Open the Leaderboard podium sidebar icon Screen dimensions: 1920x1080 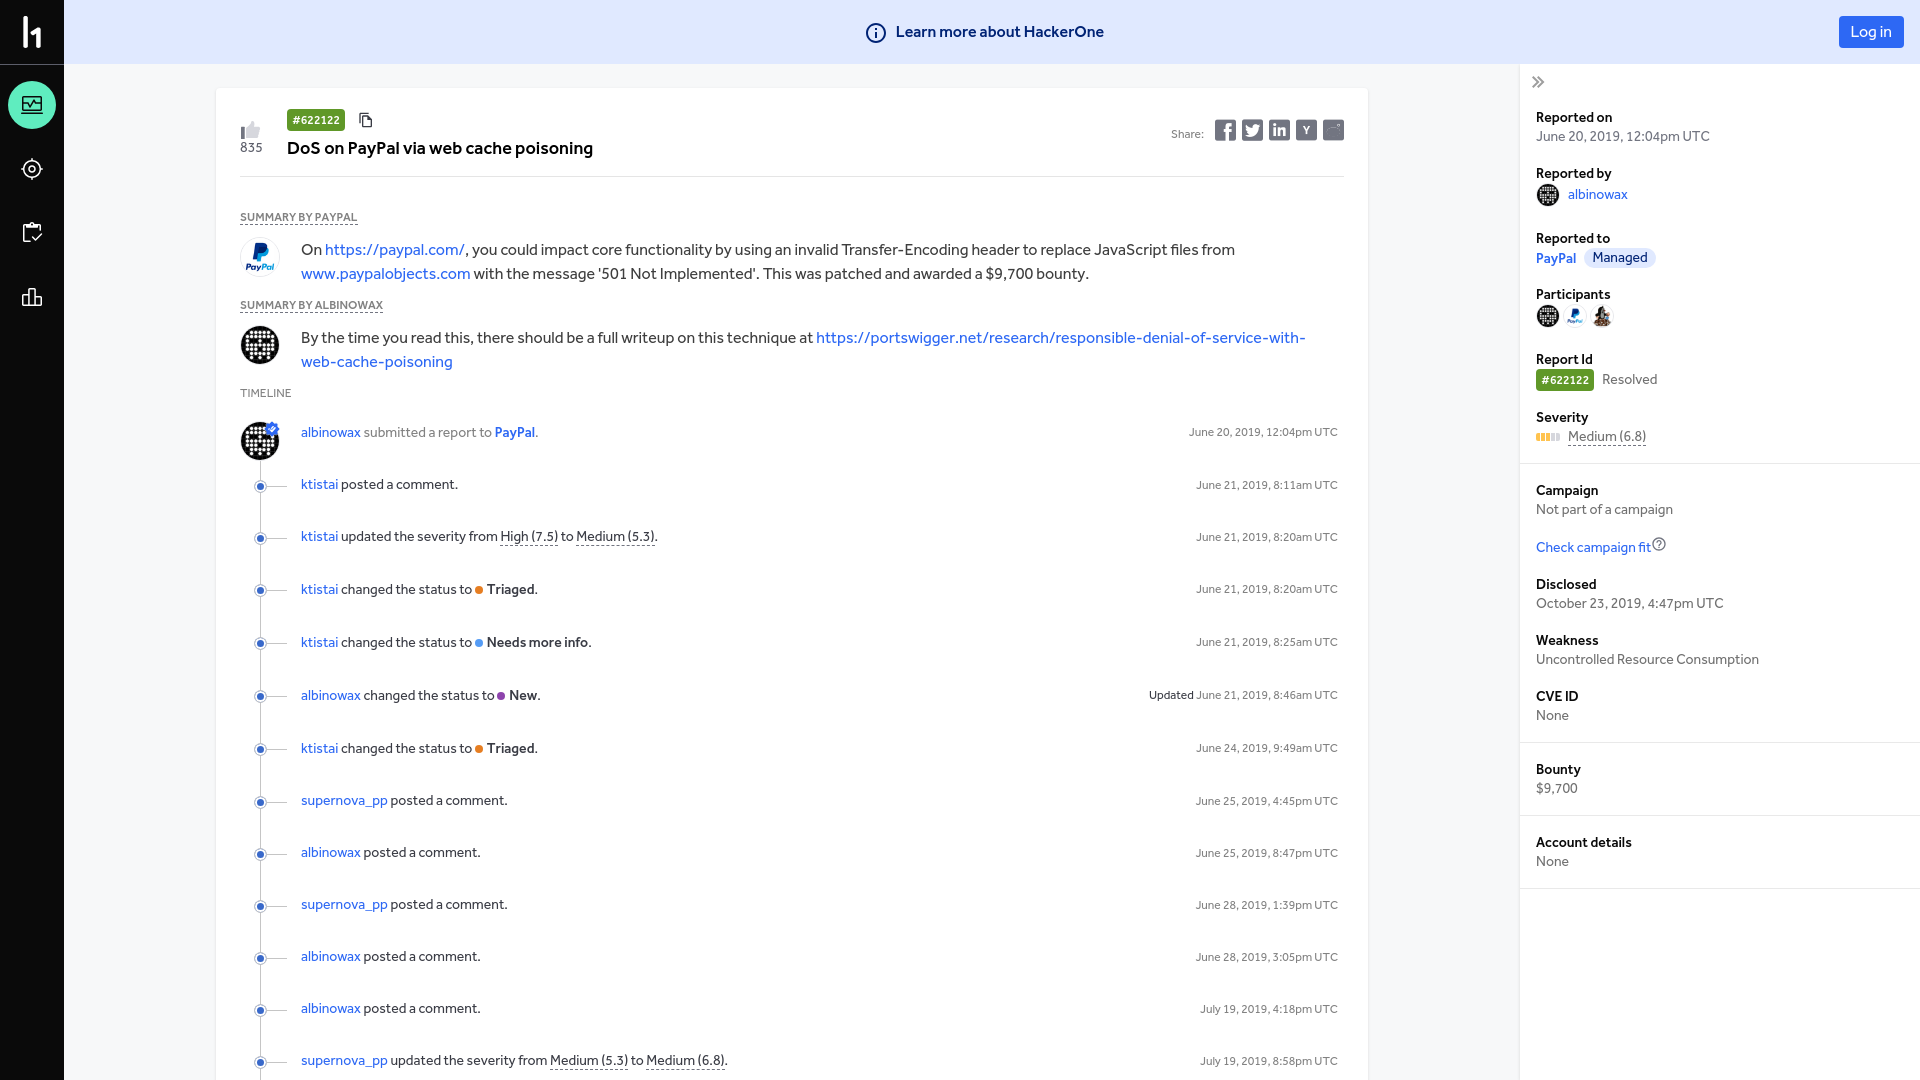[32, 297]
